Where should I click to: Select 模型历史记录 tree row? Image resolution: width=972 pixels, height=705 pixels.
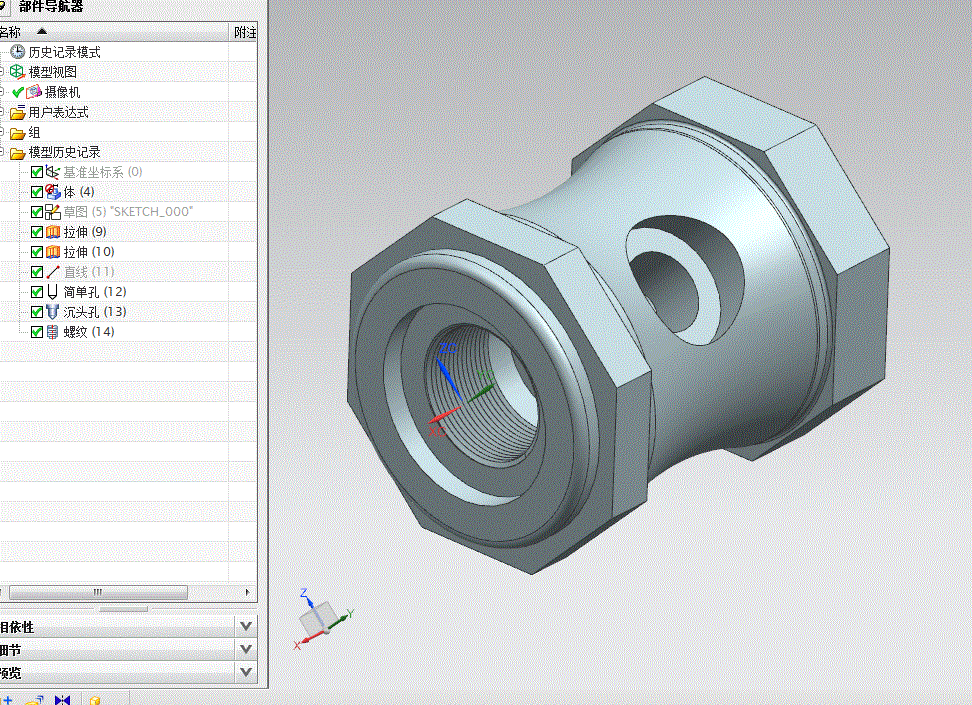point(128,152)
